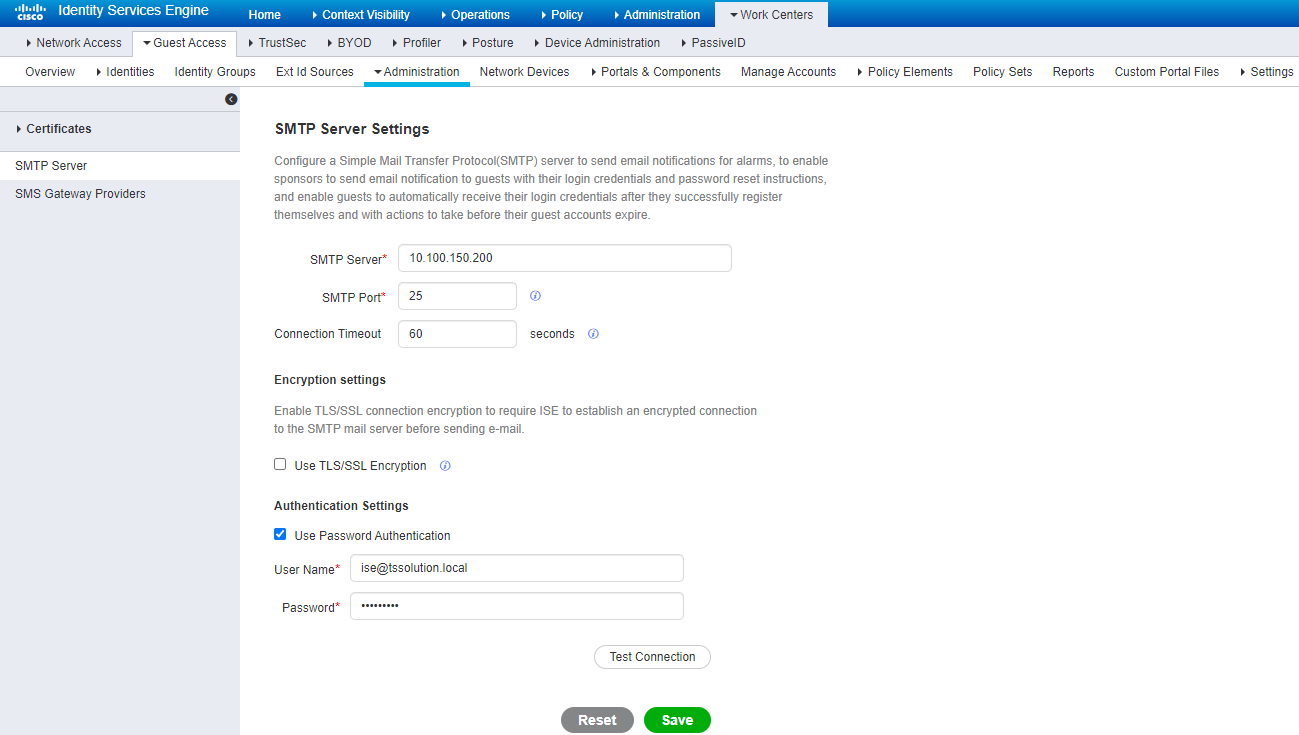
Task: Open the Reports tab
Action: (x=1073, y=72)
